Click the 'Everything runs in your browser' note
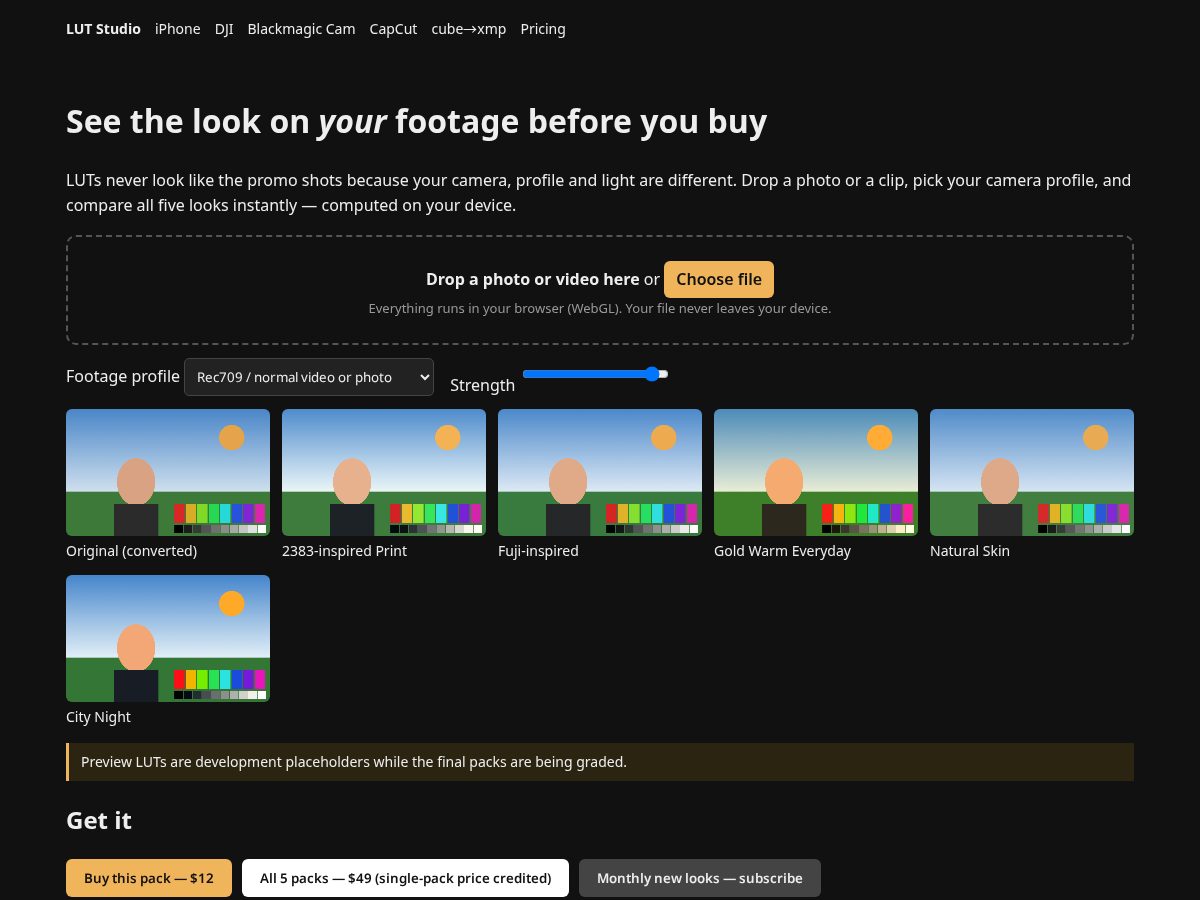Viewport: 1200px width, 900px height. coord(600,308)
